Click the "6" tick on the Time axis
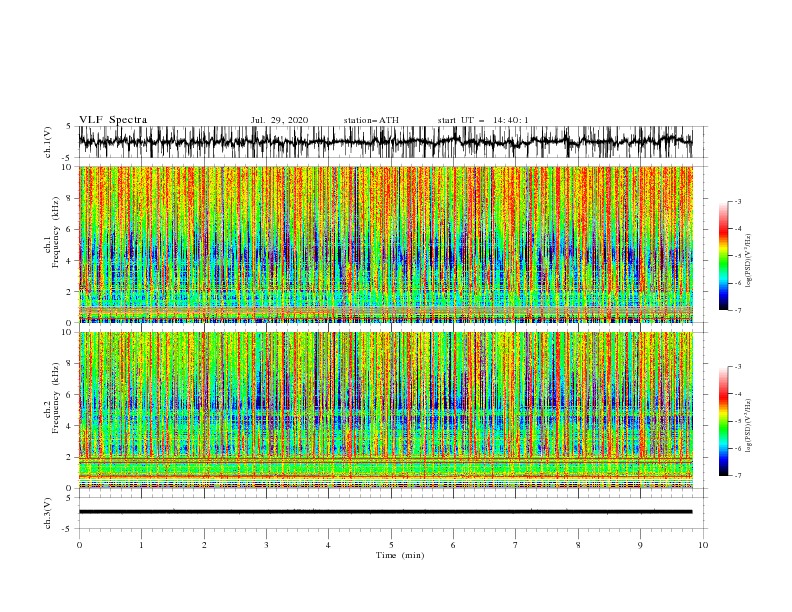 point(453,545)
